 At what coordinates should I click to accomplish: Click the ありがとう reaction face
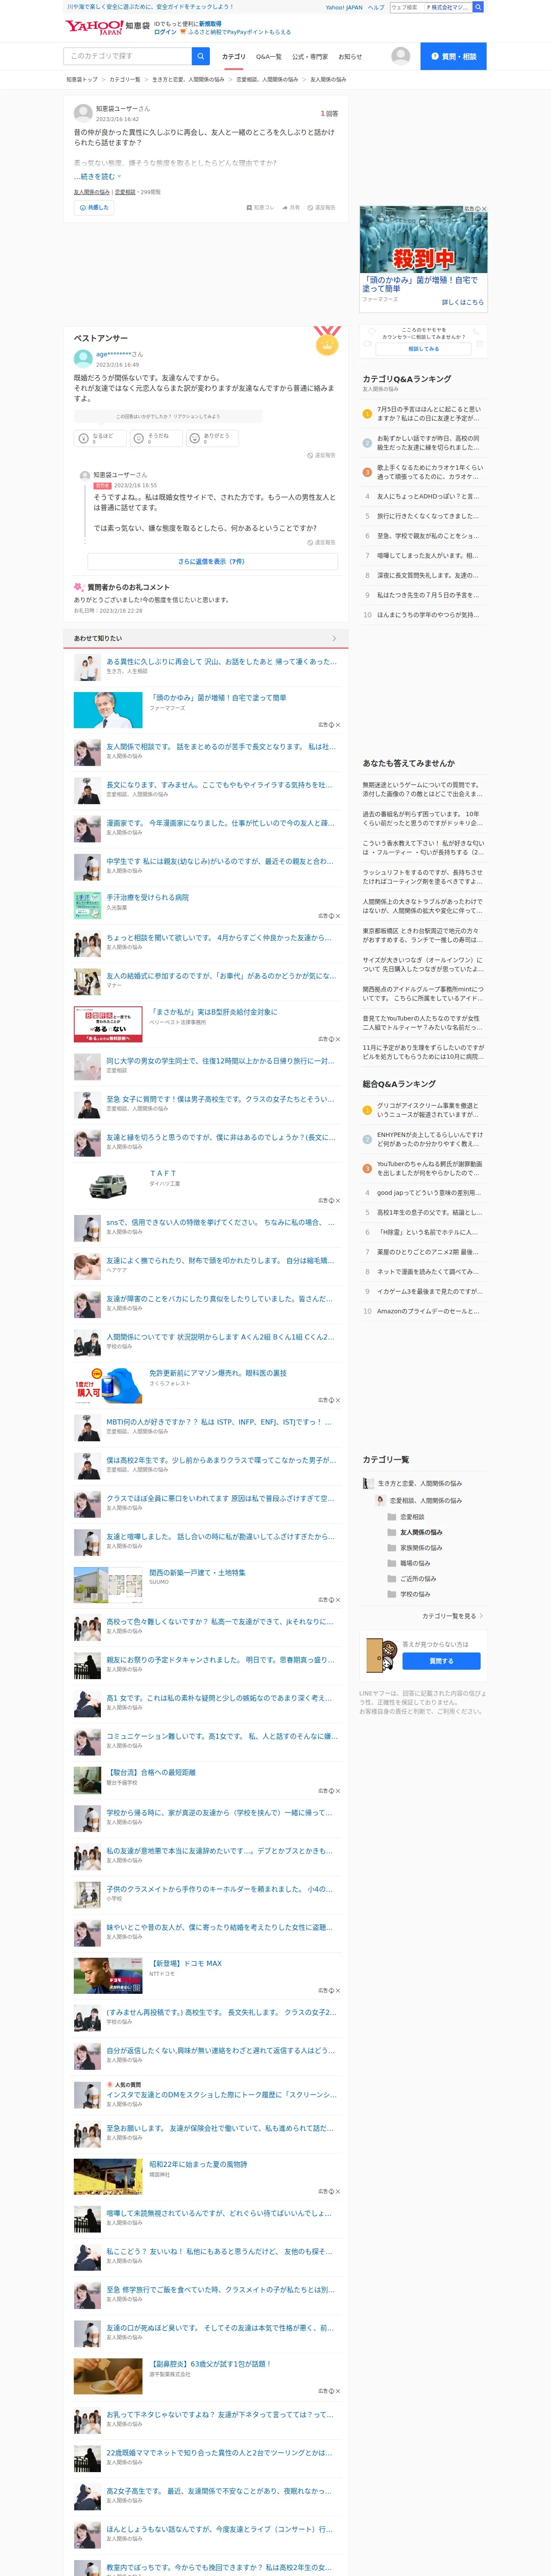194,438
